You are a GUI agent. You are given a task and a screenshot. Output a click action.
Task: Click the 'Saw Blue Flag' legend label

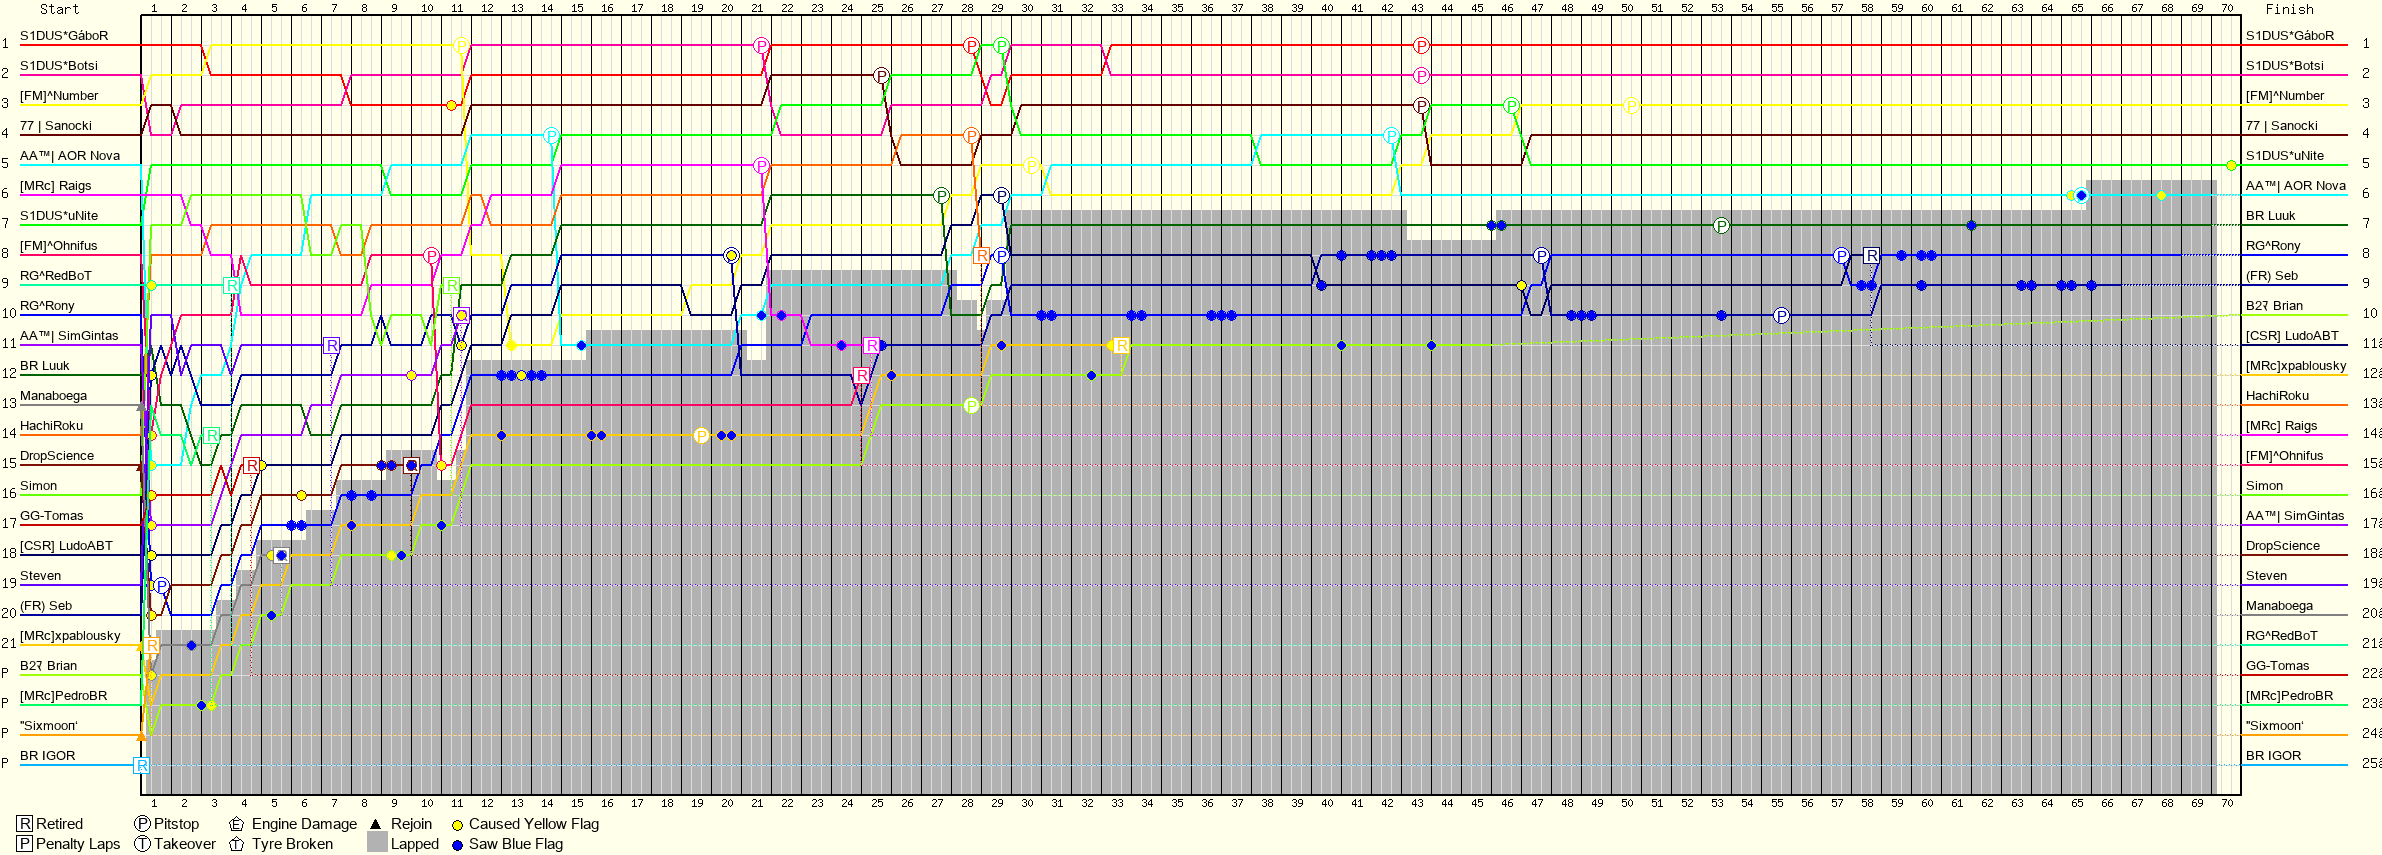point(516,844)
